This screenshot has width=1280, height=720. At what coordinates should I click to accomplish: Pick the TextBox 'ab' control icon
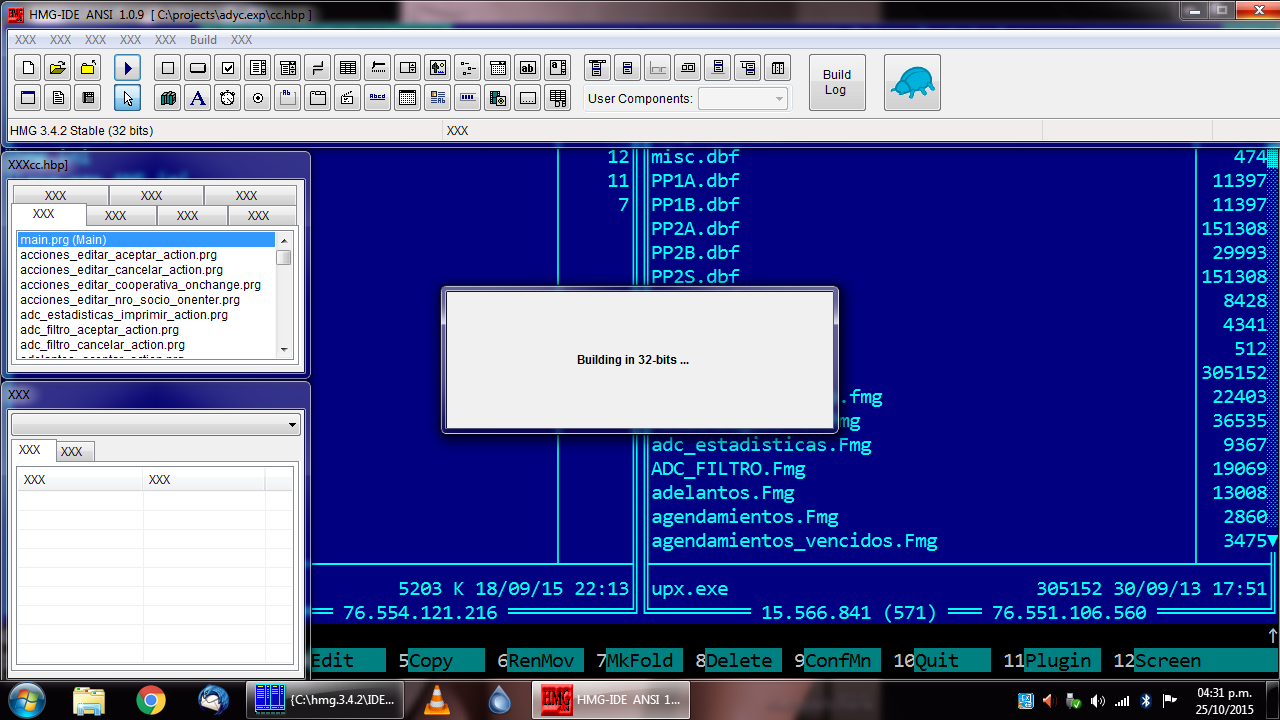[x=528, y=68]
